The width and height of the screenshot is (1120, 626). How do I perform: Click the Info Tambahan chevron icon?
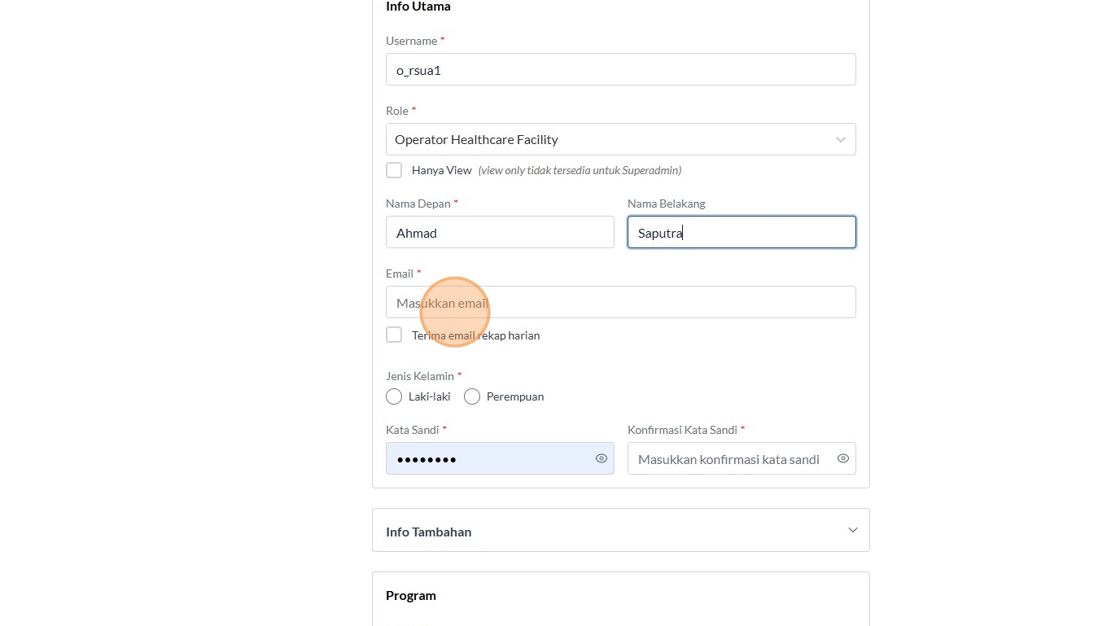(852, 530)
